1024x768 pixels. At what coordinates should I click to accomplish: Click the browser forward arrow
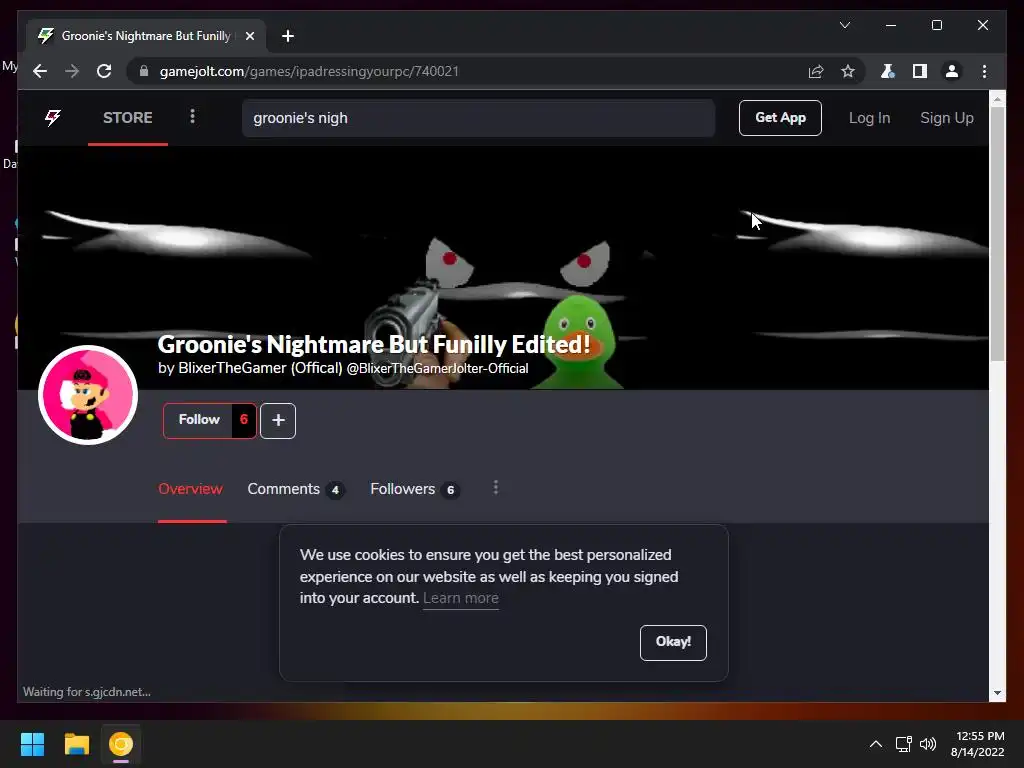[72, 71]
